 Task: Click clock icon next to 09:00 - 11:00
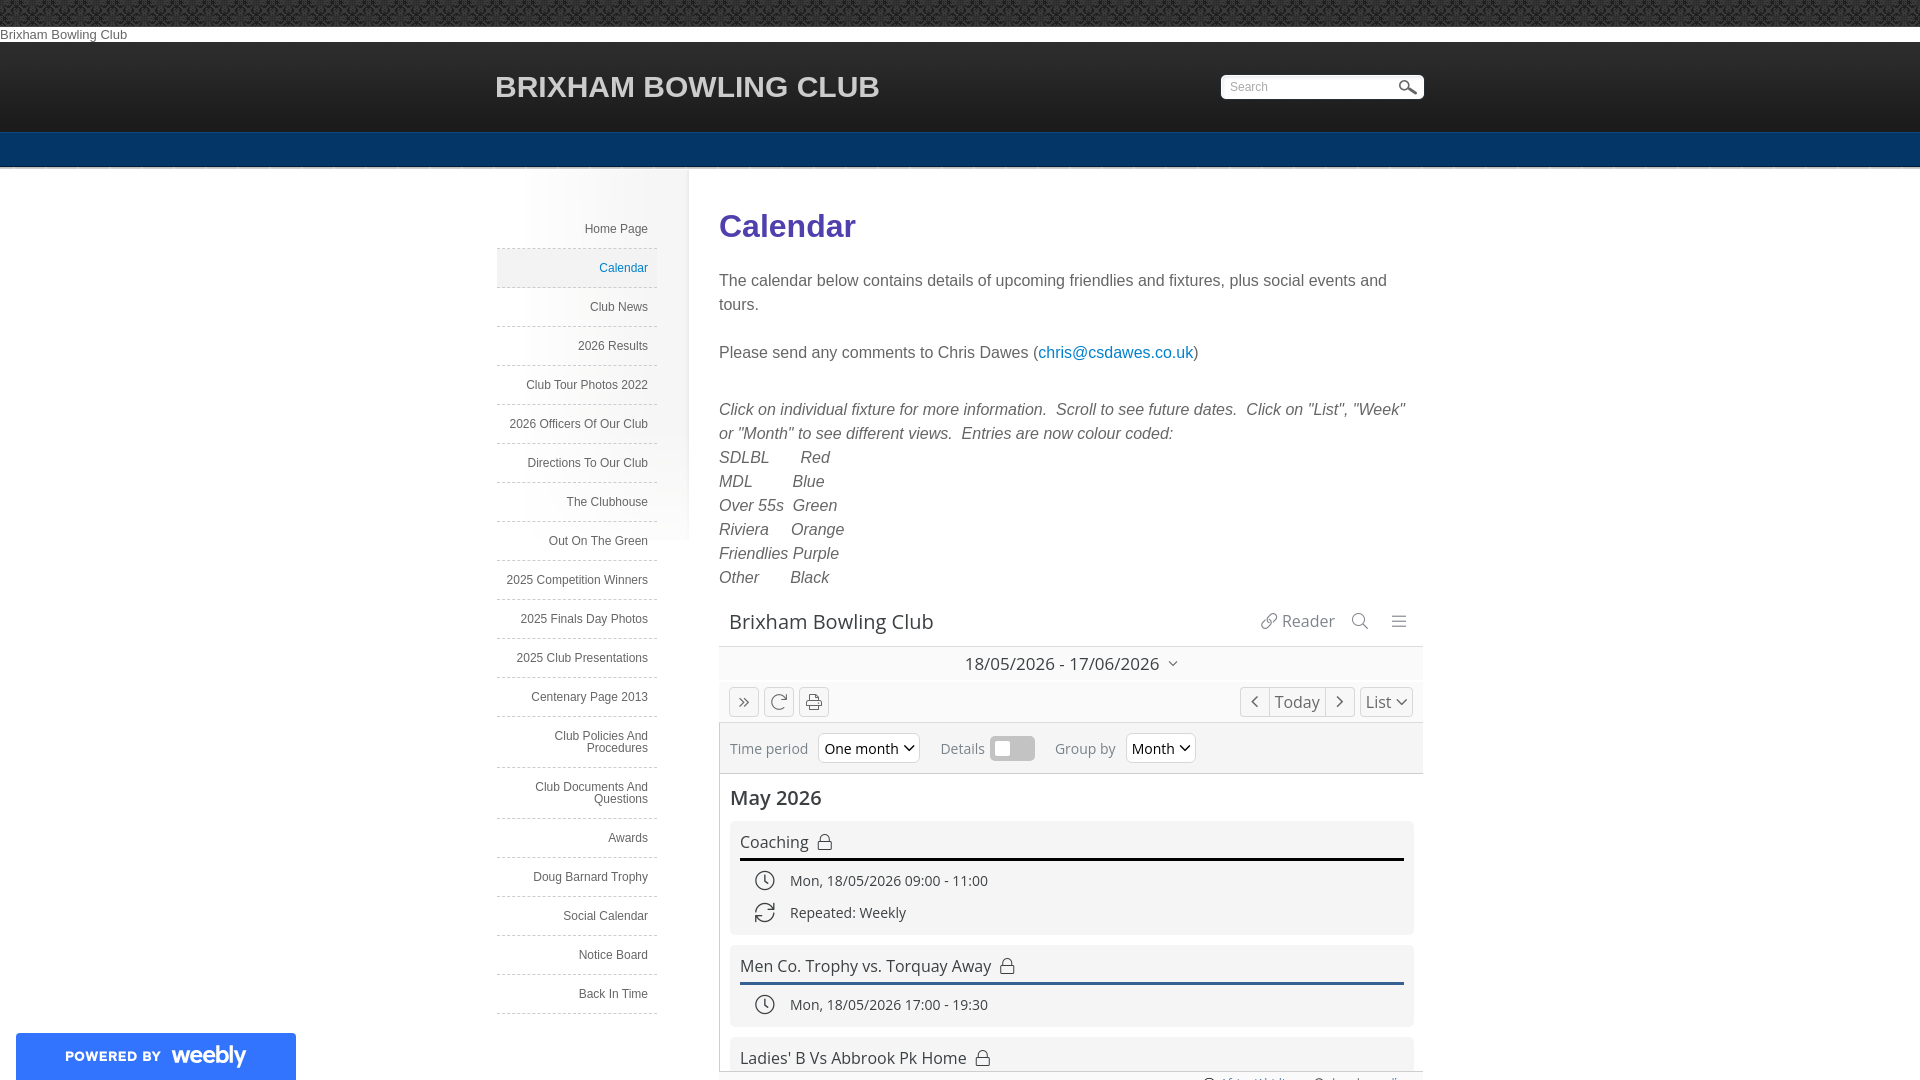coord(765,881)
